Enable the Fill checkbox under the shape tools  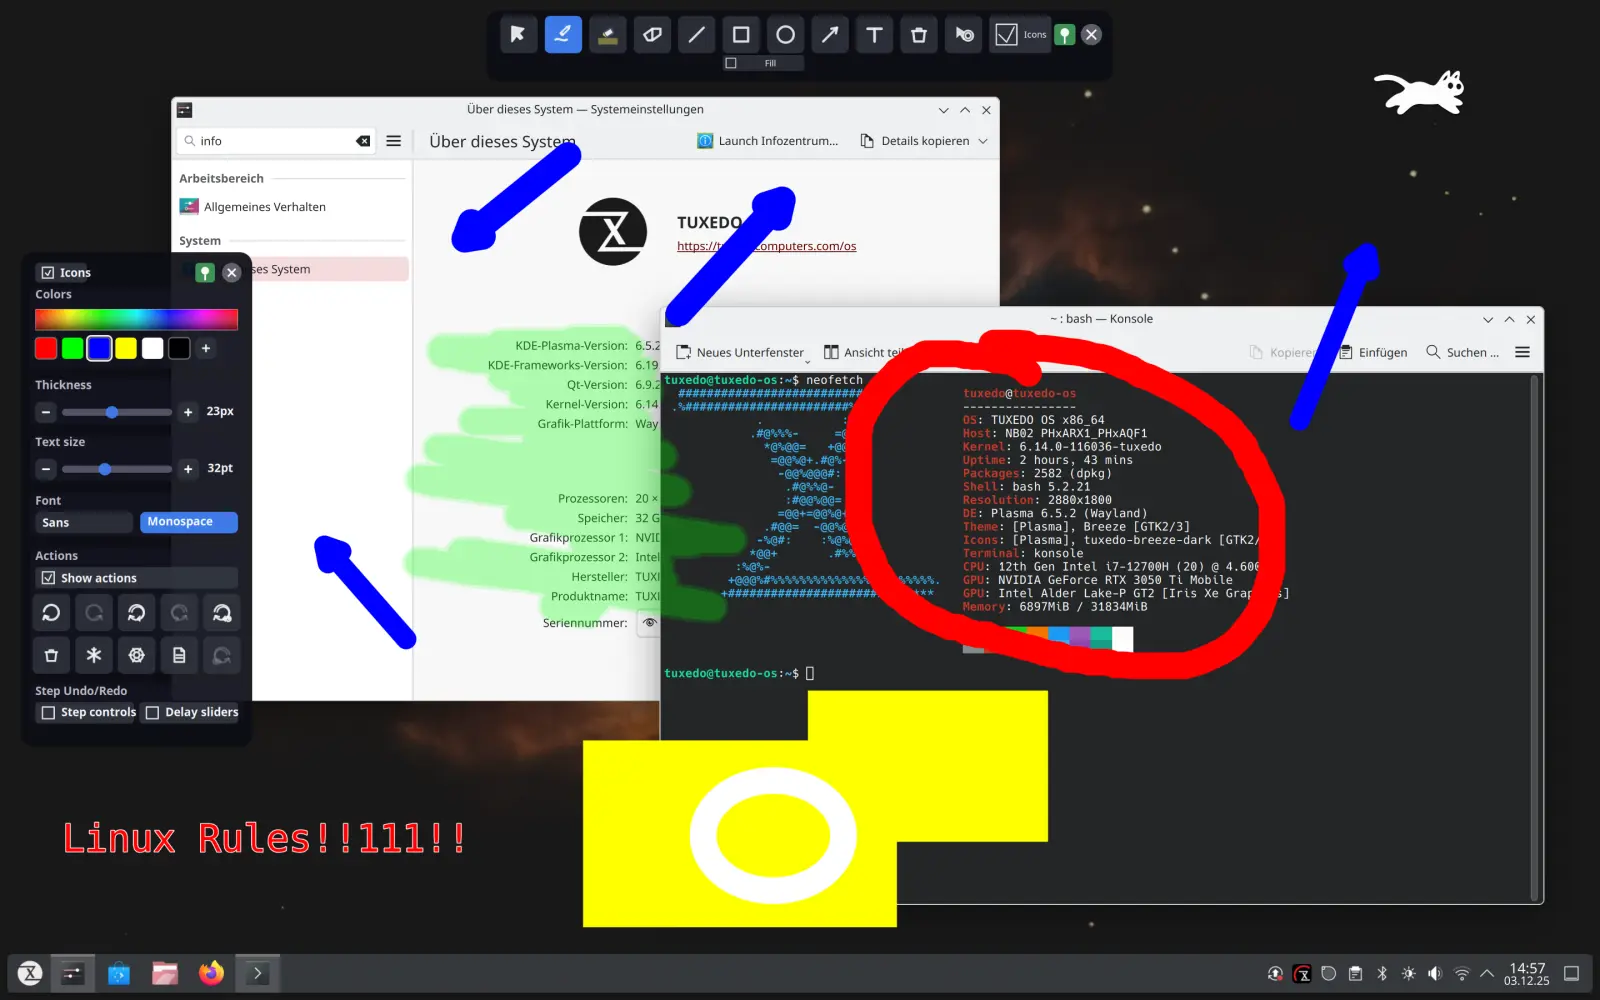coord(730,62)
